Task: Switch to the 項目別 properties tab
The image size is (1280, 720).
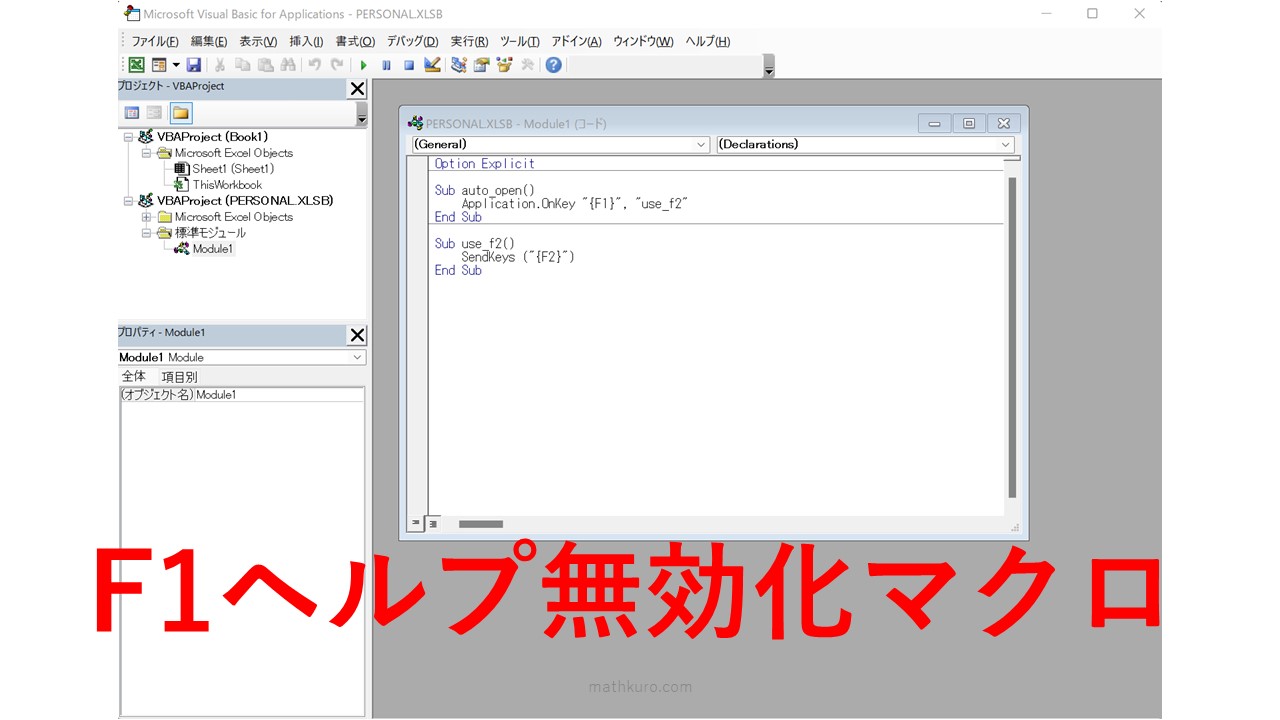Action: point(180,377)
